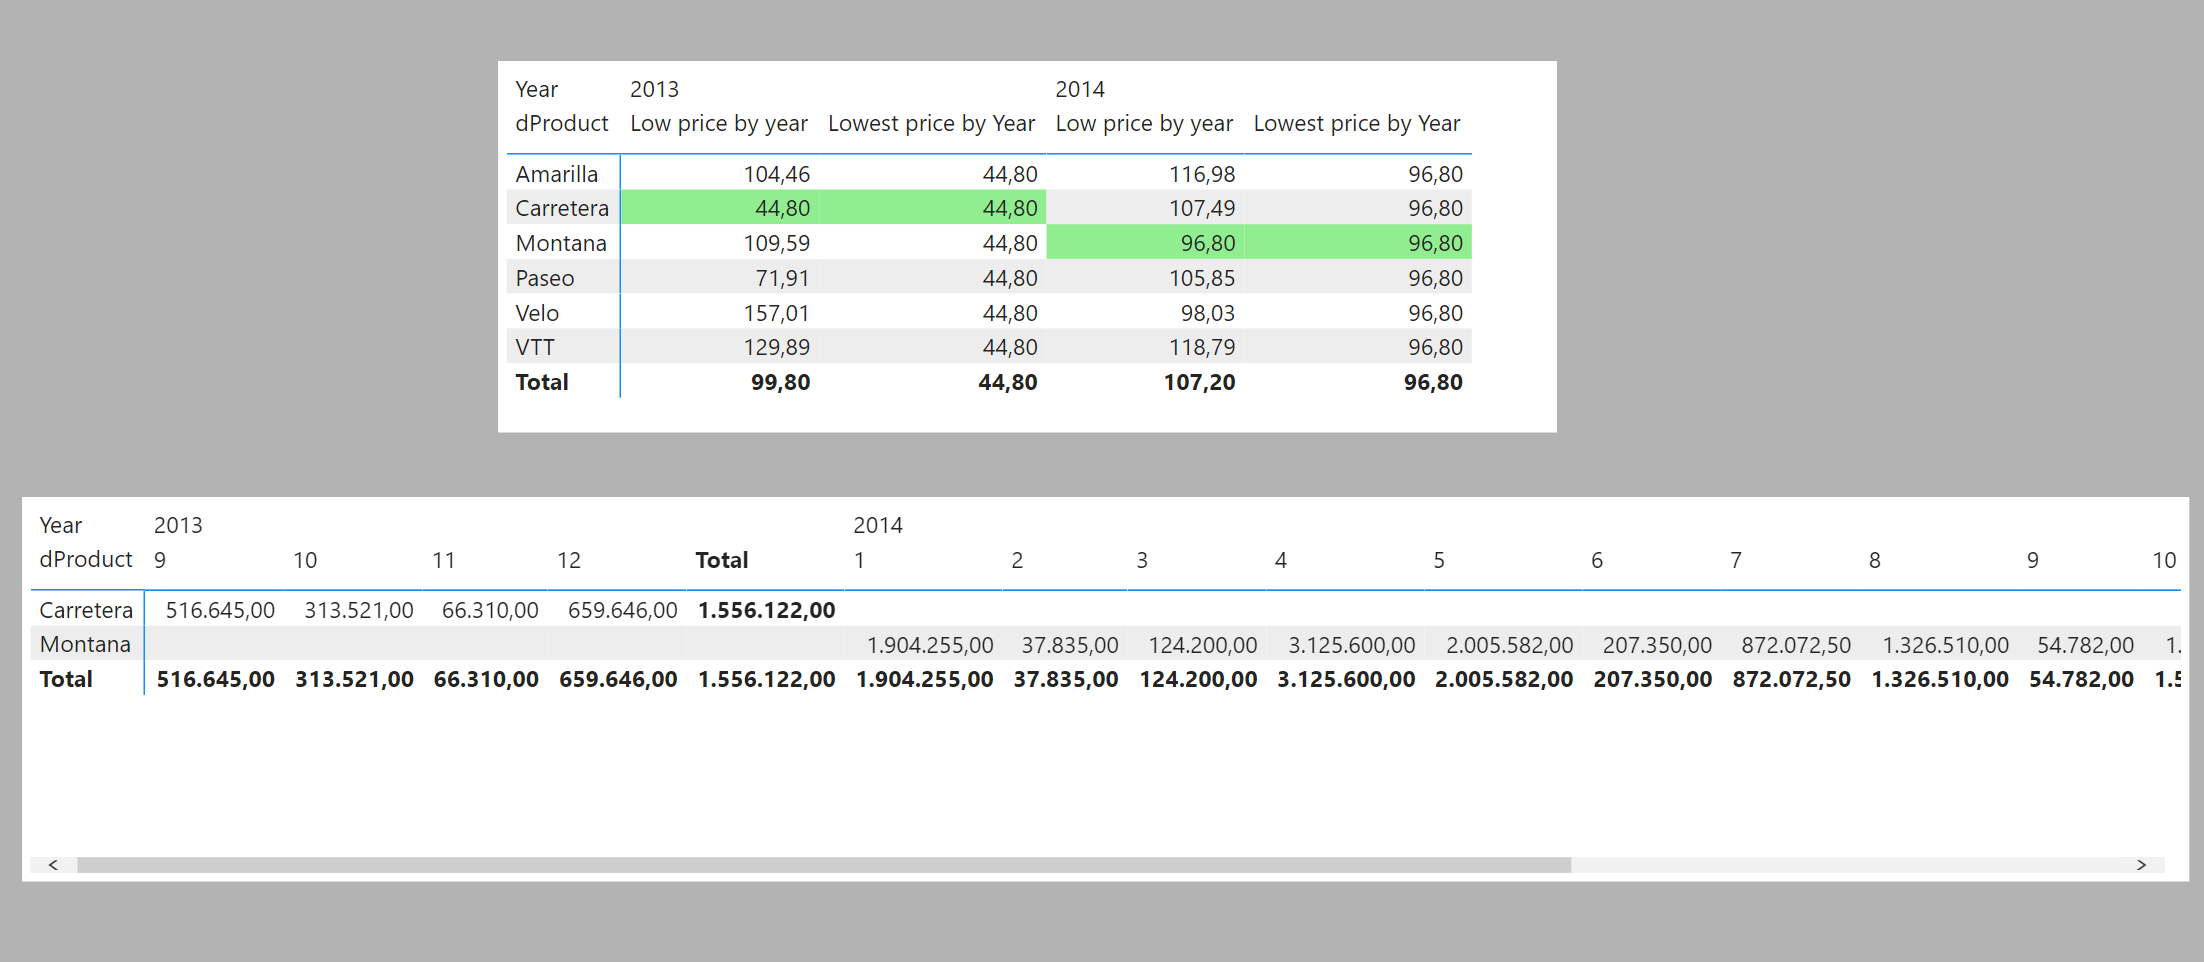Select the Carretera row header in the top table

[x=562, y=208]
